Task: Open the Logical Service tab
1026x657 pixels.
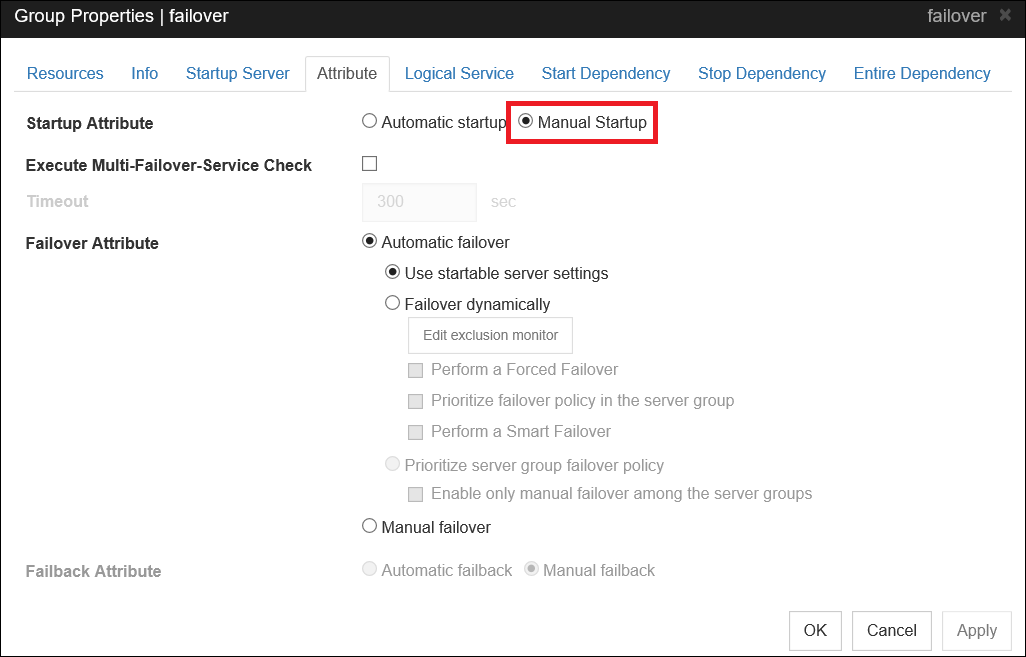Action: [459, 73]
